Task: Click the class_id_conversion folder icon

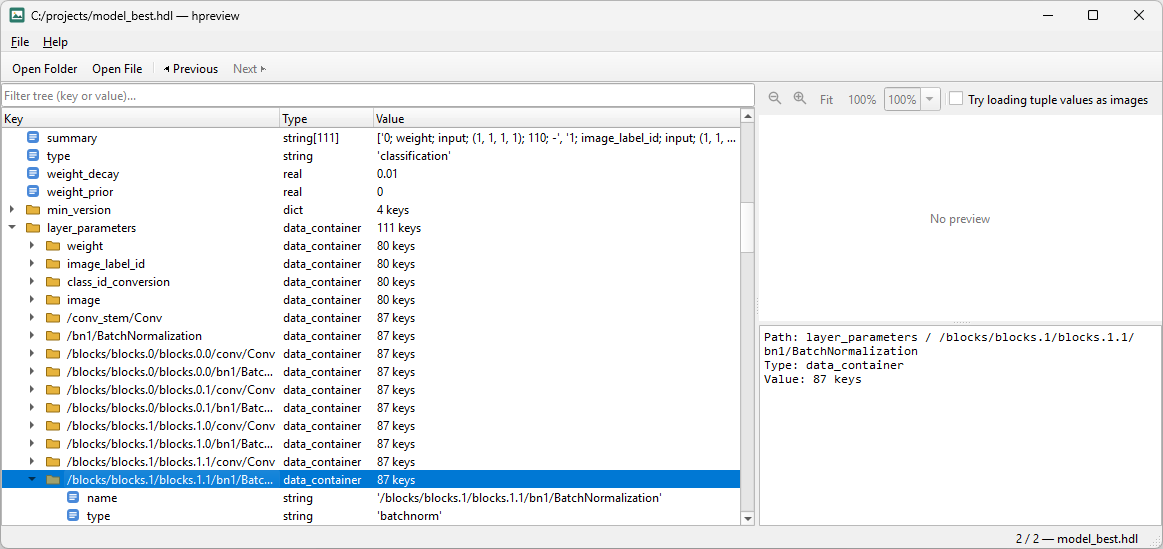Action: [x=53, y=282]
